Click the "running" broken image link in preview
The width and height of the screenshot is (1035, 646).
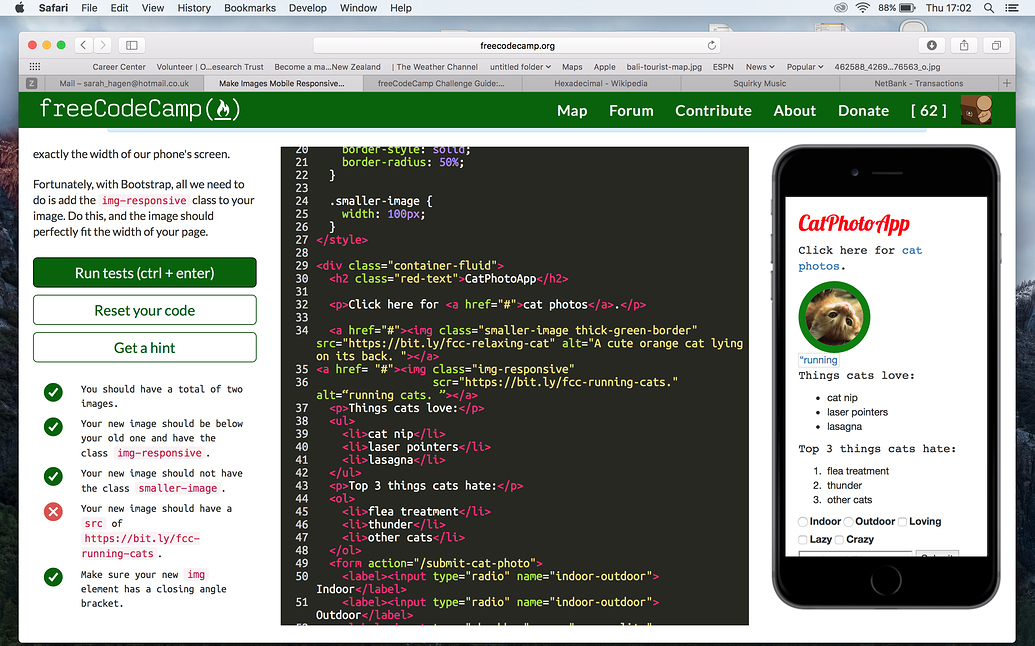818,360
